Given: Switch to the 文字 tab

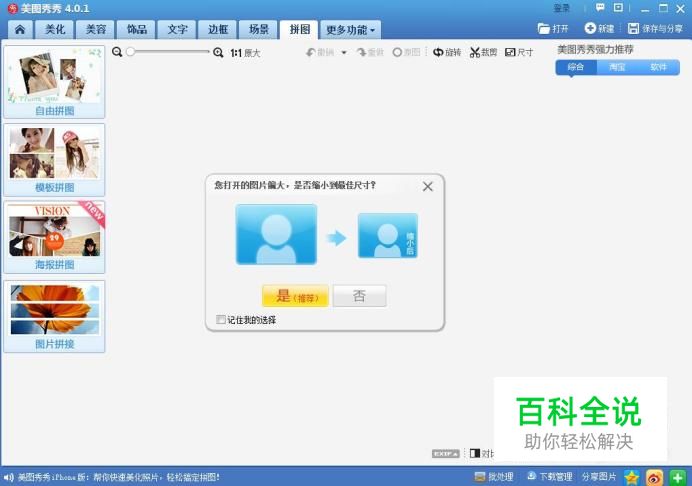Looking at the screenshot, I should (x=177, y=30).
